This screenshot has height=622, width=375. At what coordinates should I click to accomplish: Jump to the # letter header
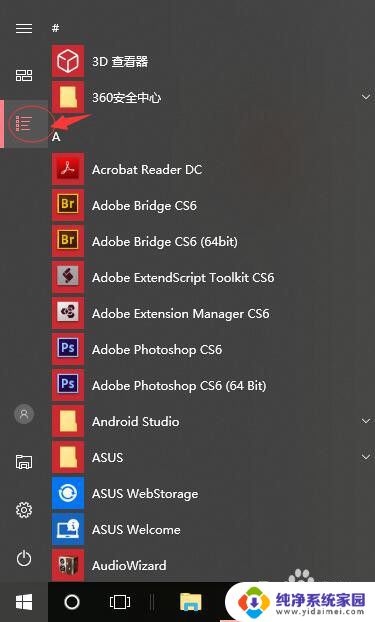pyautogui.click(x=56, y=28)
